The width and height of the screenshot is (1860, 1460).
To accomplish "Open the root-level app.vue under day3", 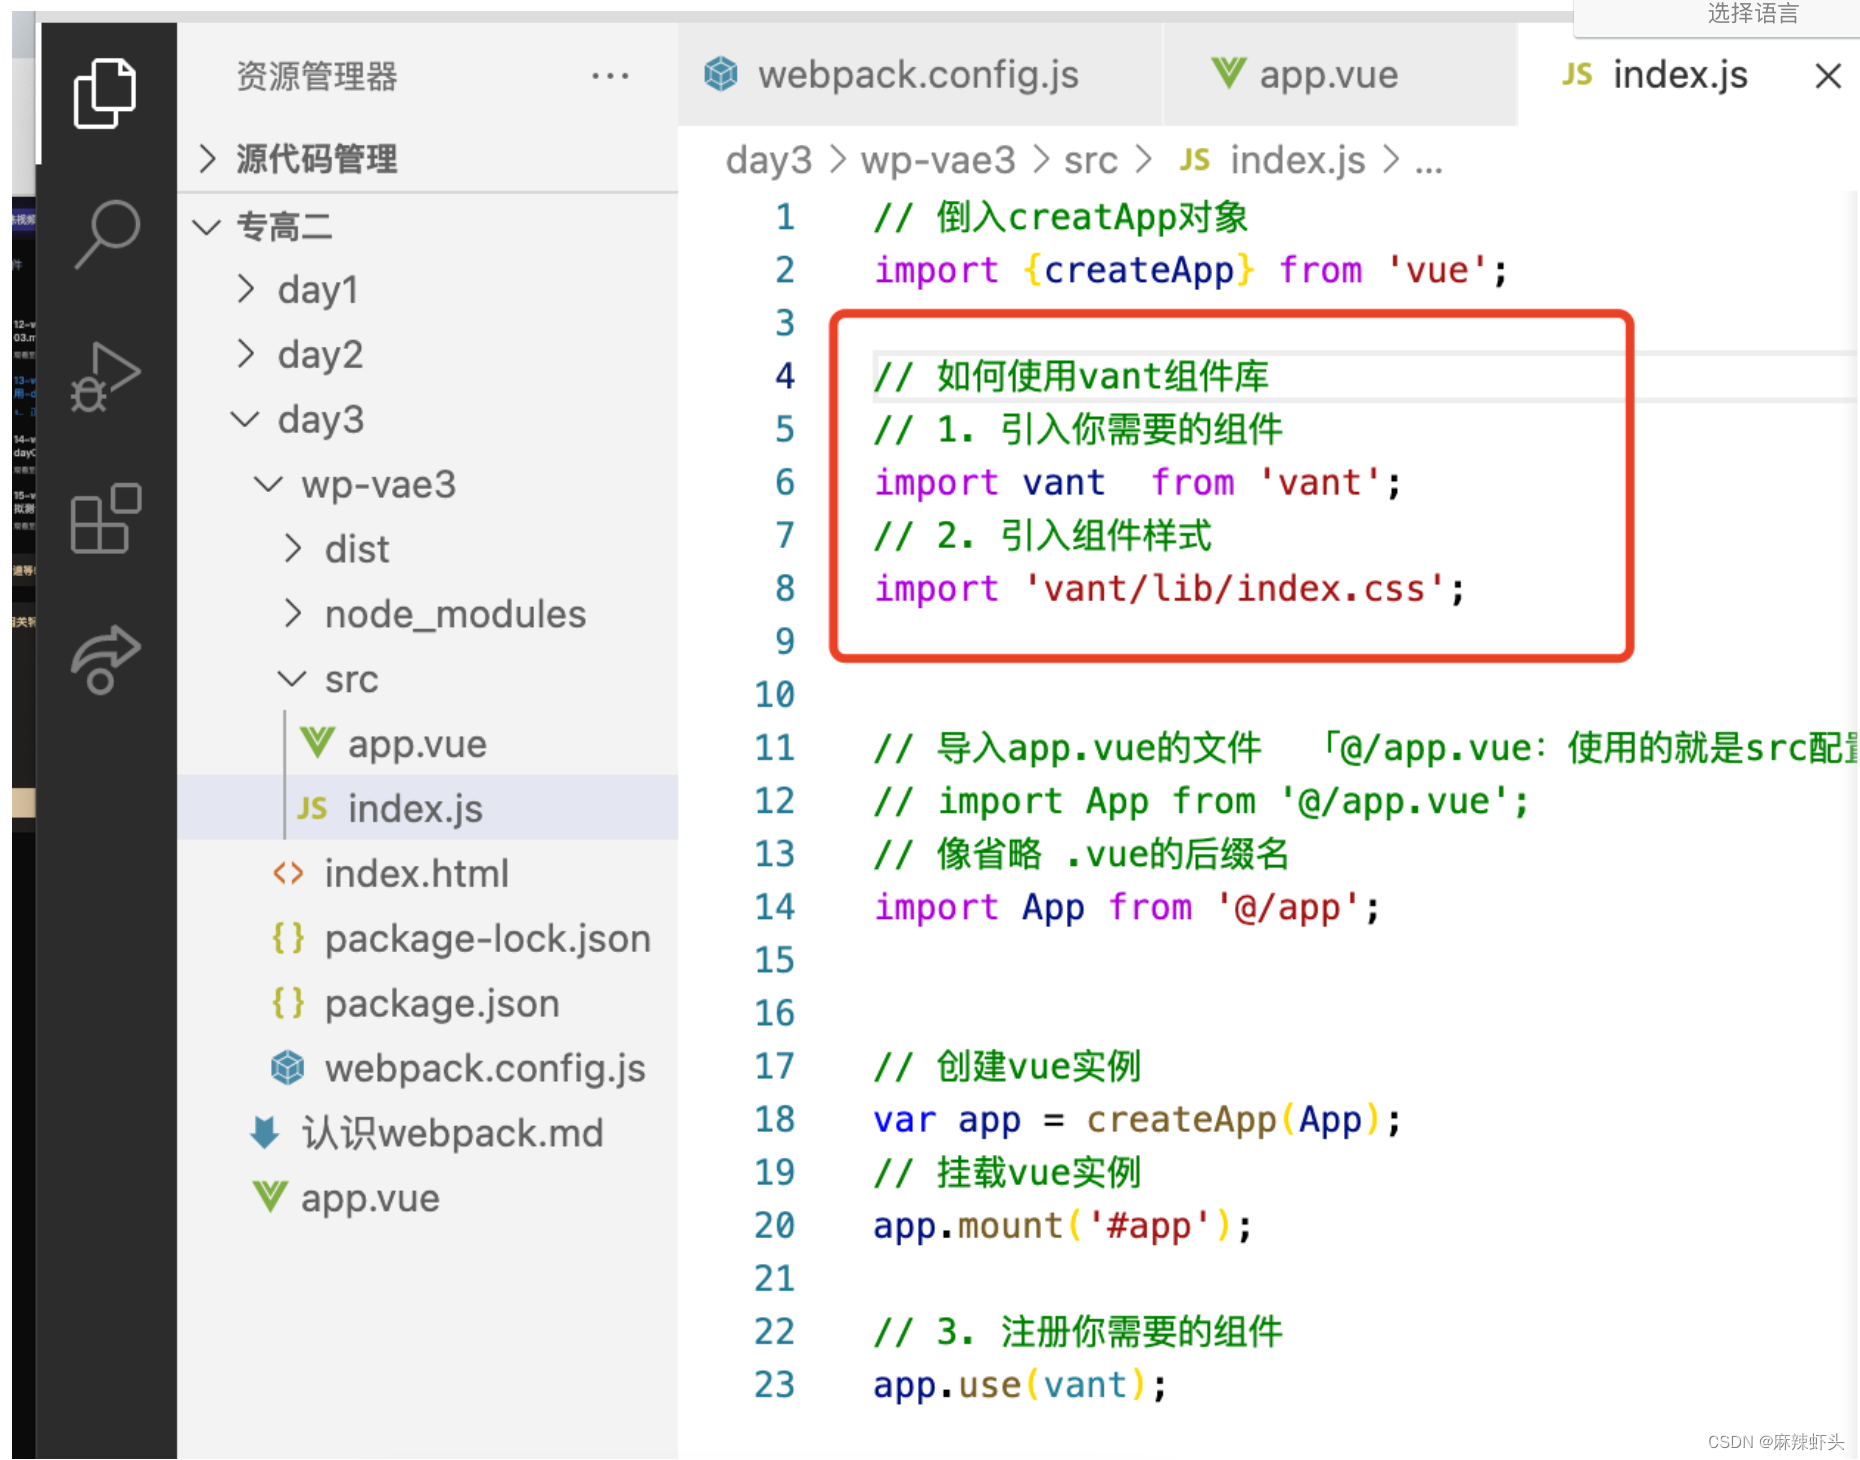I will click(370, 1198).
